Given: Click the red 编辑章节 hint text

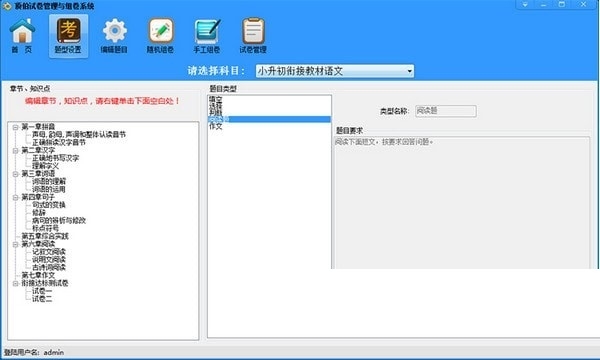Looking at the screenshot, I should coord(102,101).
